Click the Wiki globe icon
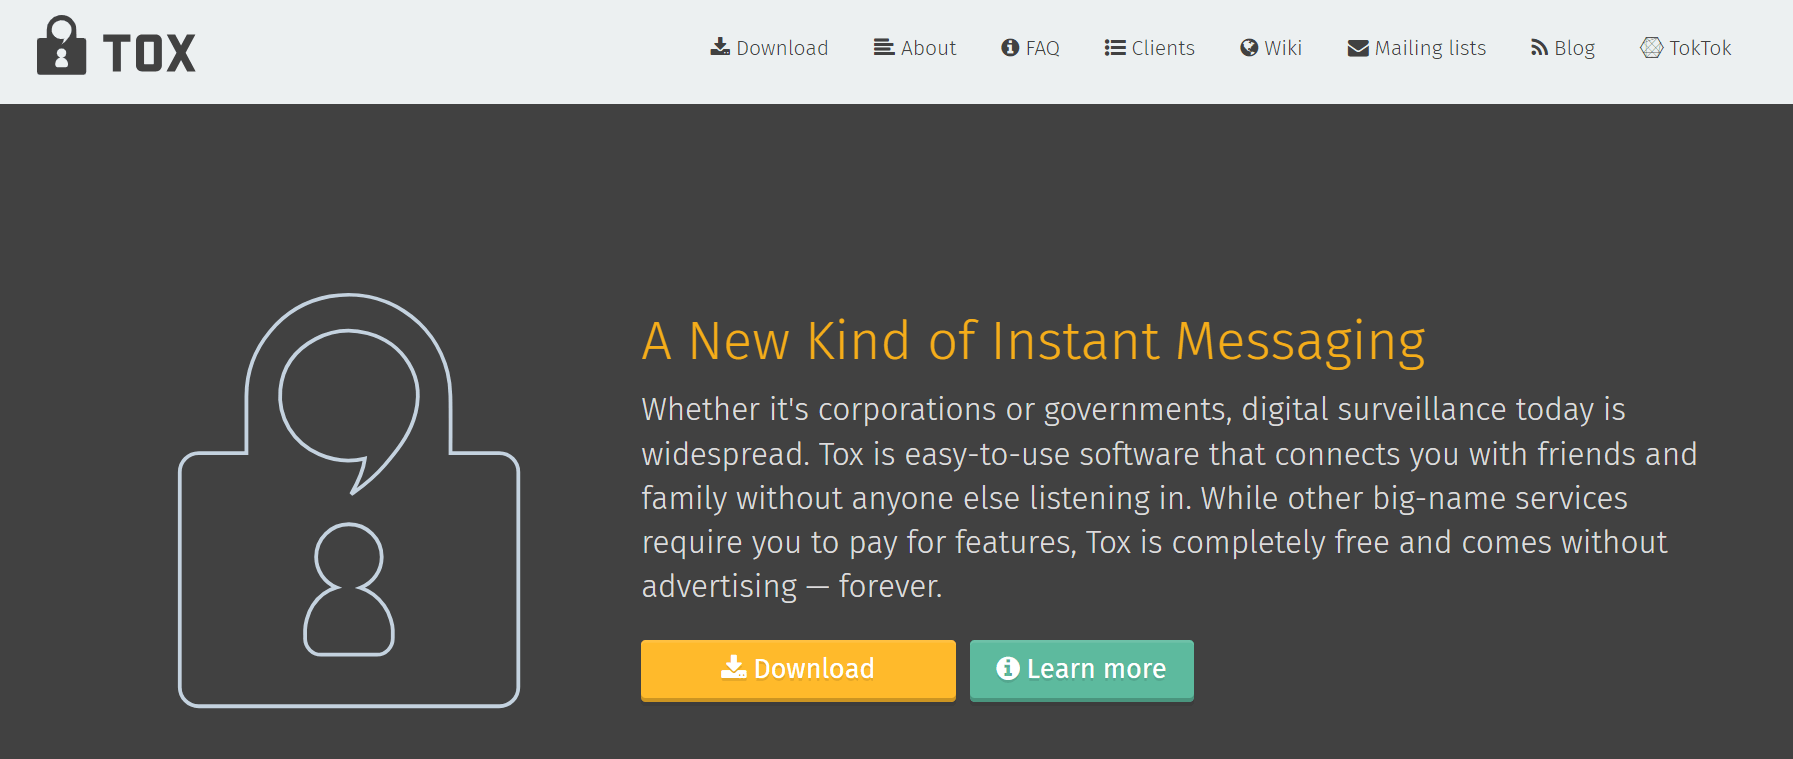 (1249, 47)
